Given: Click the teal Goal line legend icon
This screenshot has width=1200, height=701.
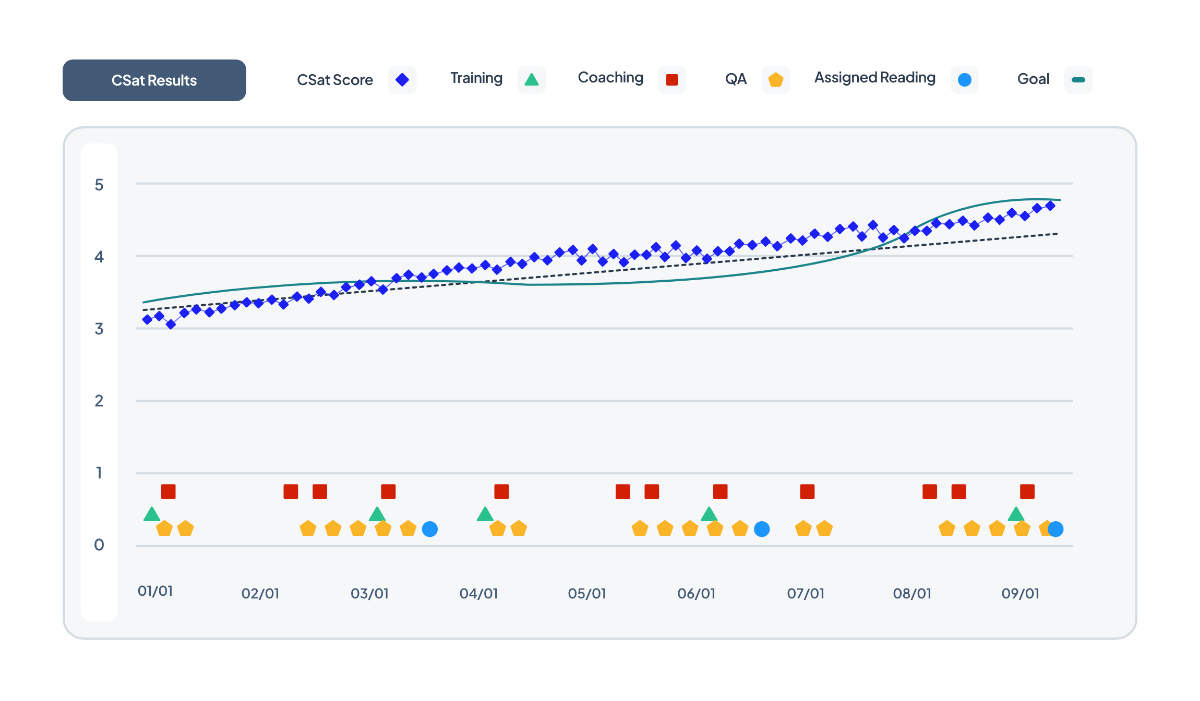Looking at the screenshot, I should [x=1078, y=80].
